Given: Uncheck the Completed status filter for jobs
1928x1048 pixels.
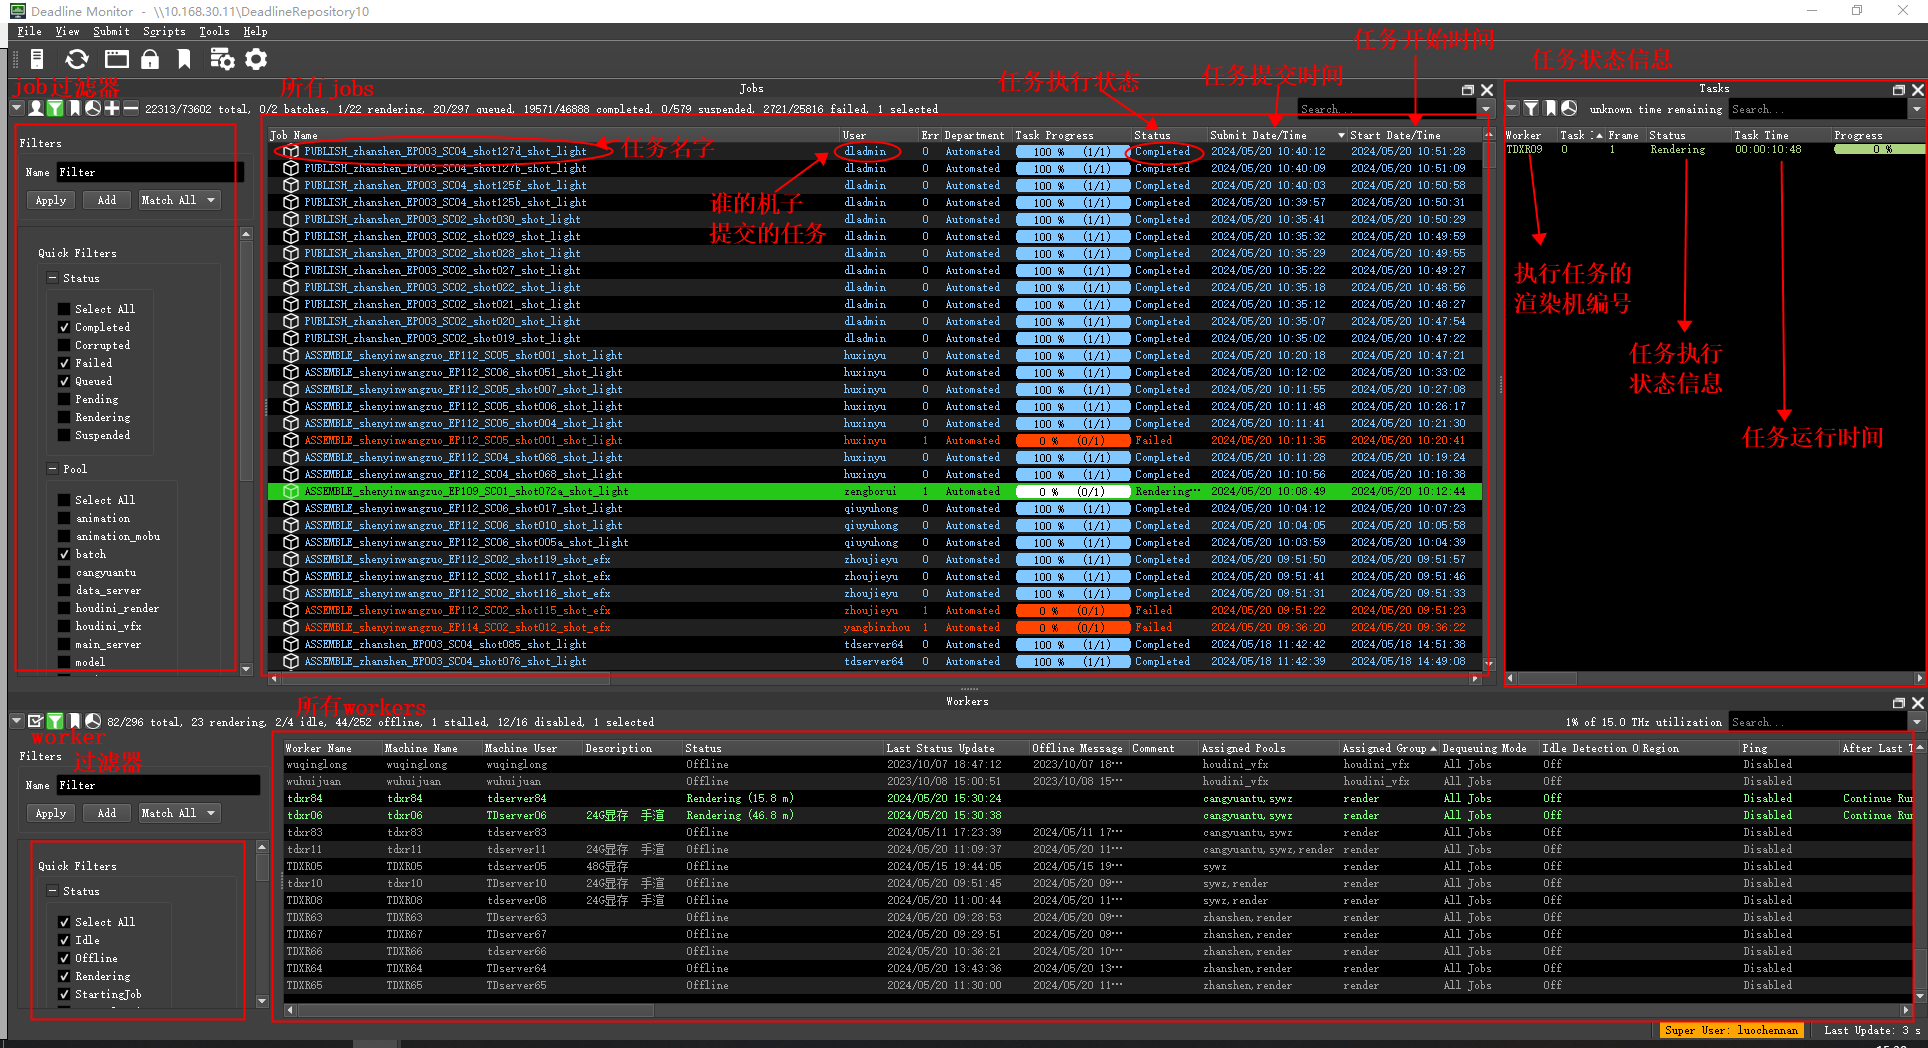Looking at the screenshot, I should coord(65,328).
